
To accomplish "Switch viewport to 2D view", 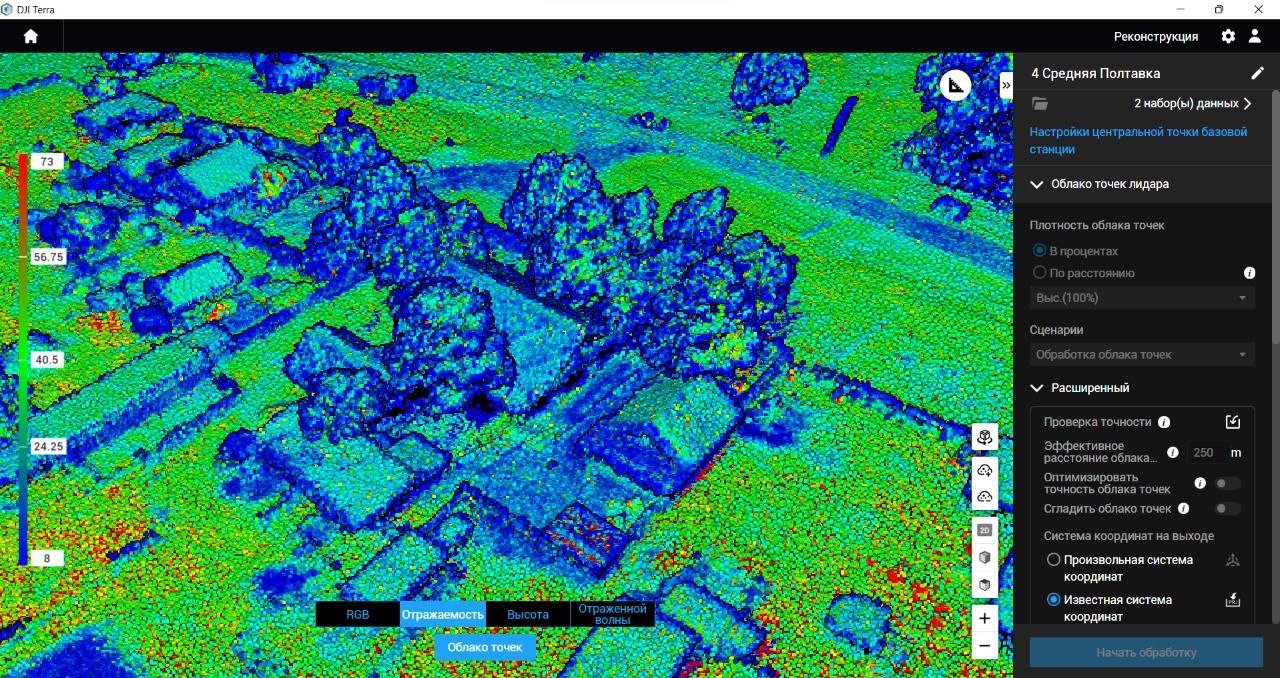I will 985,530.
